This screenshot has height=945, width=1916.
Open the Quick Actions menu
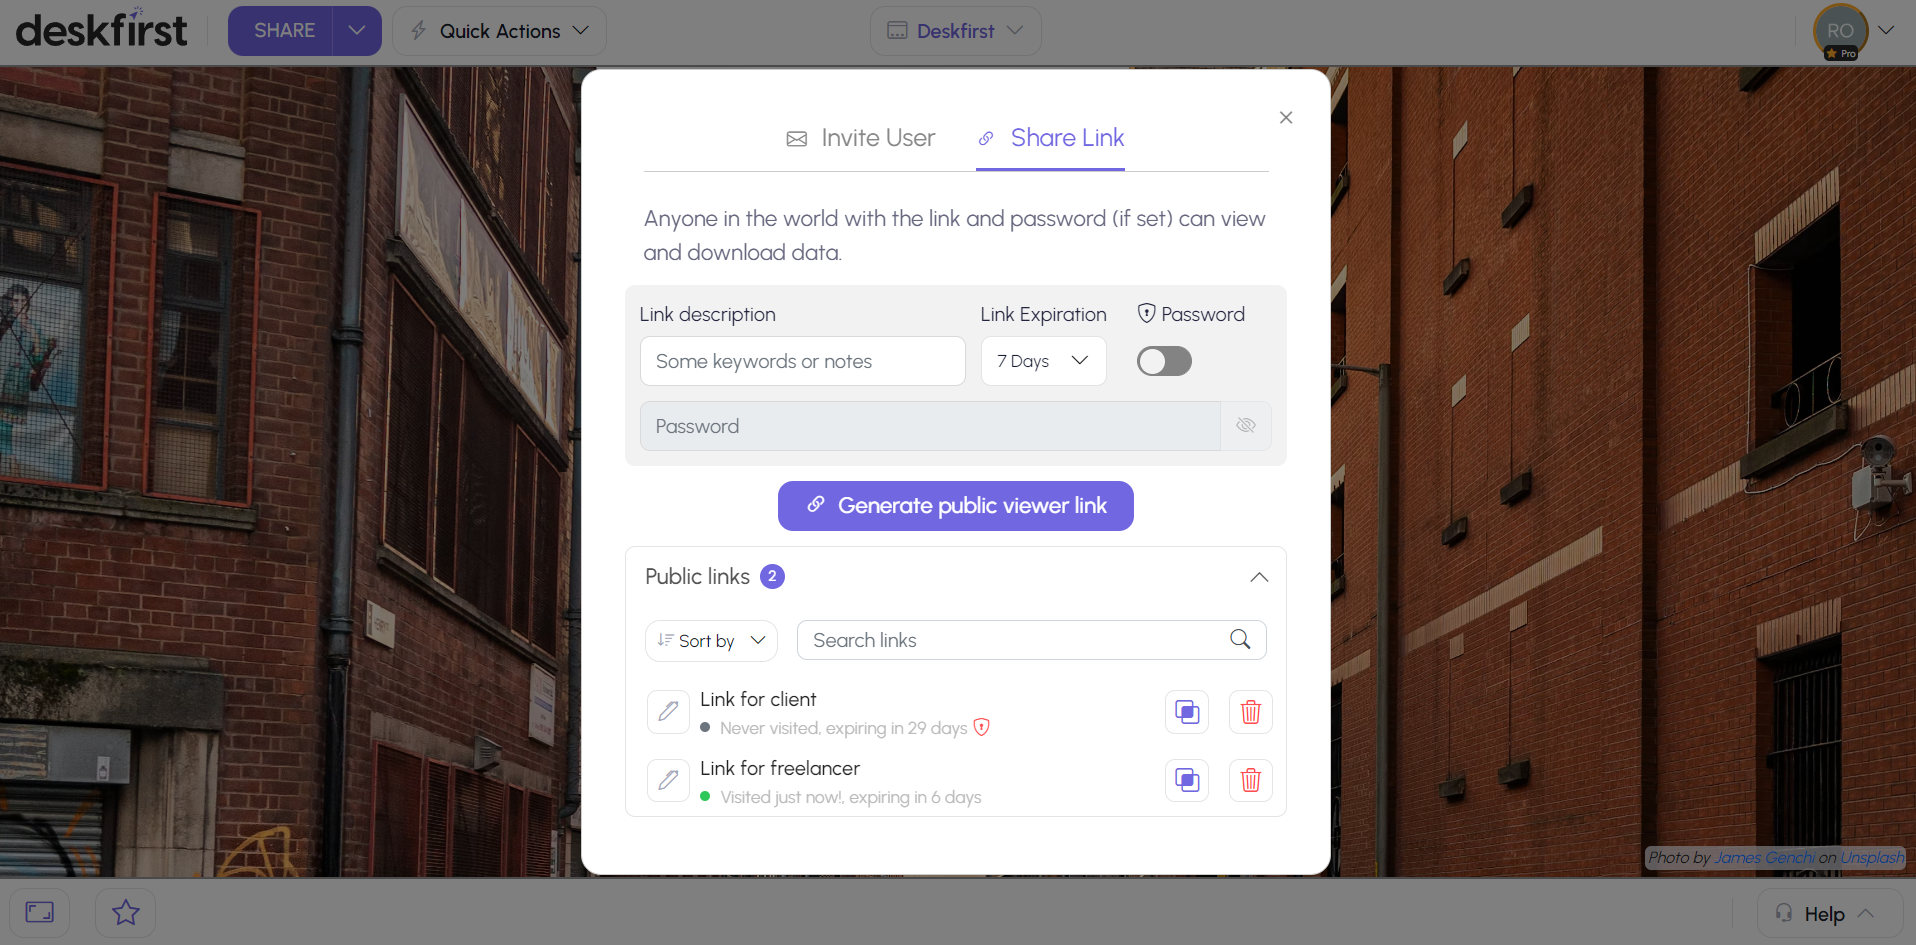point(500,31)
